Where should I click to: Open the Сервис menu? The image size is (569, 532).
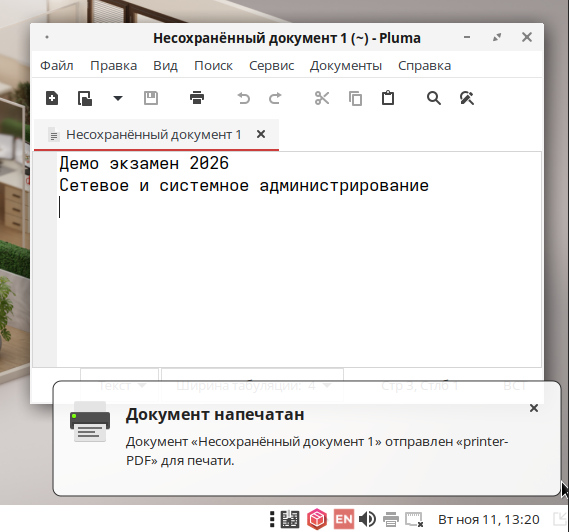tap(271, 66)
